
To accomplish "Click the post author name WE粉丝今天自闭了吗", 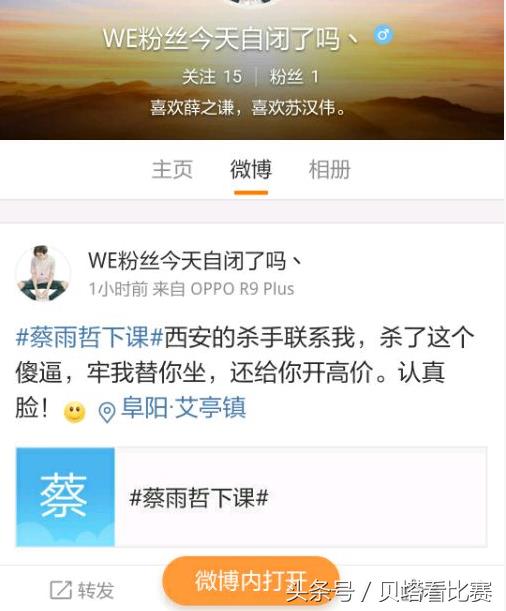I will (x=195, y=260).
